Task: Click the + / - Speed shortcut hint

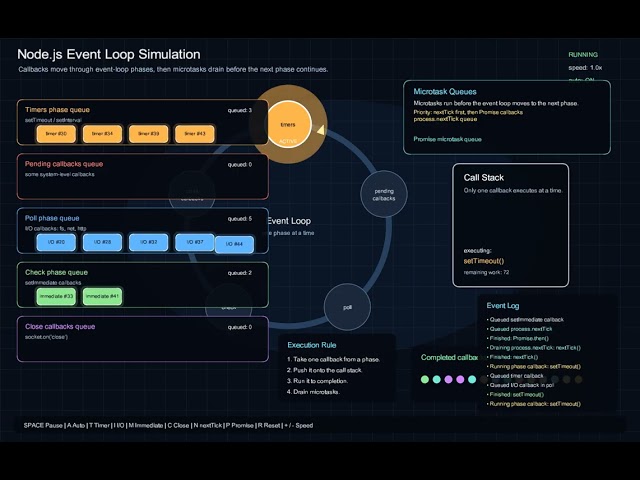Action: [299, 425]
